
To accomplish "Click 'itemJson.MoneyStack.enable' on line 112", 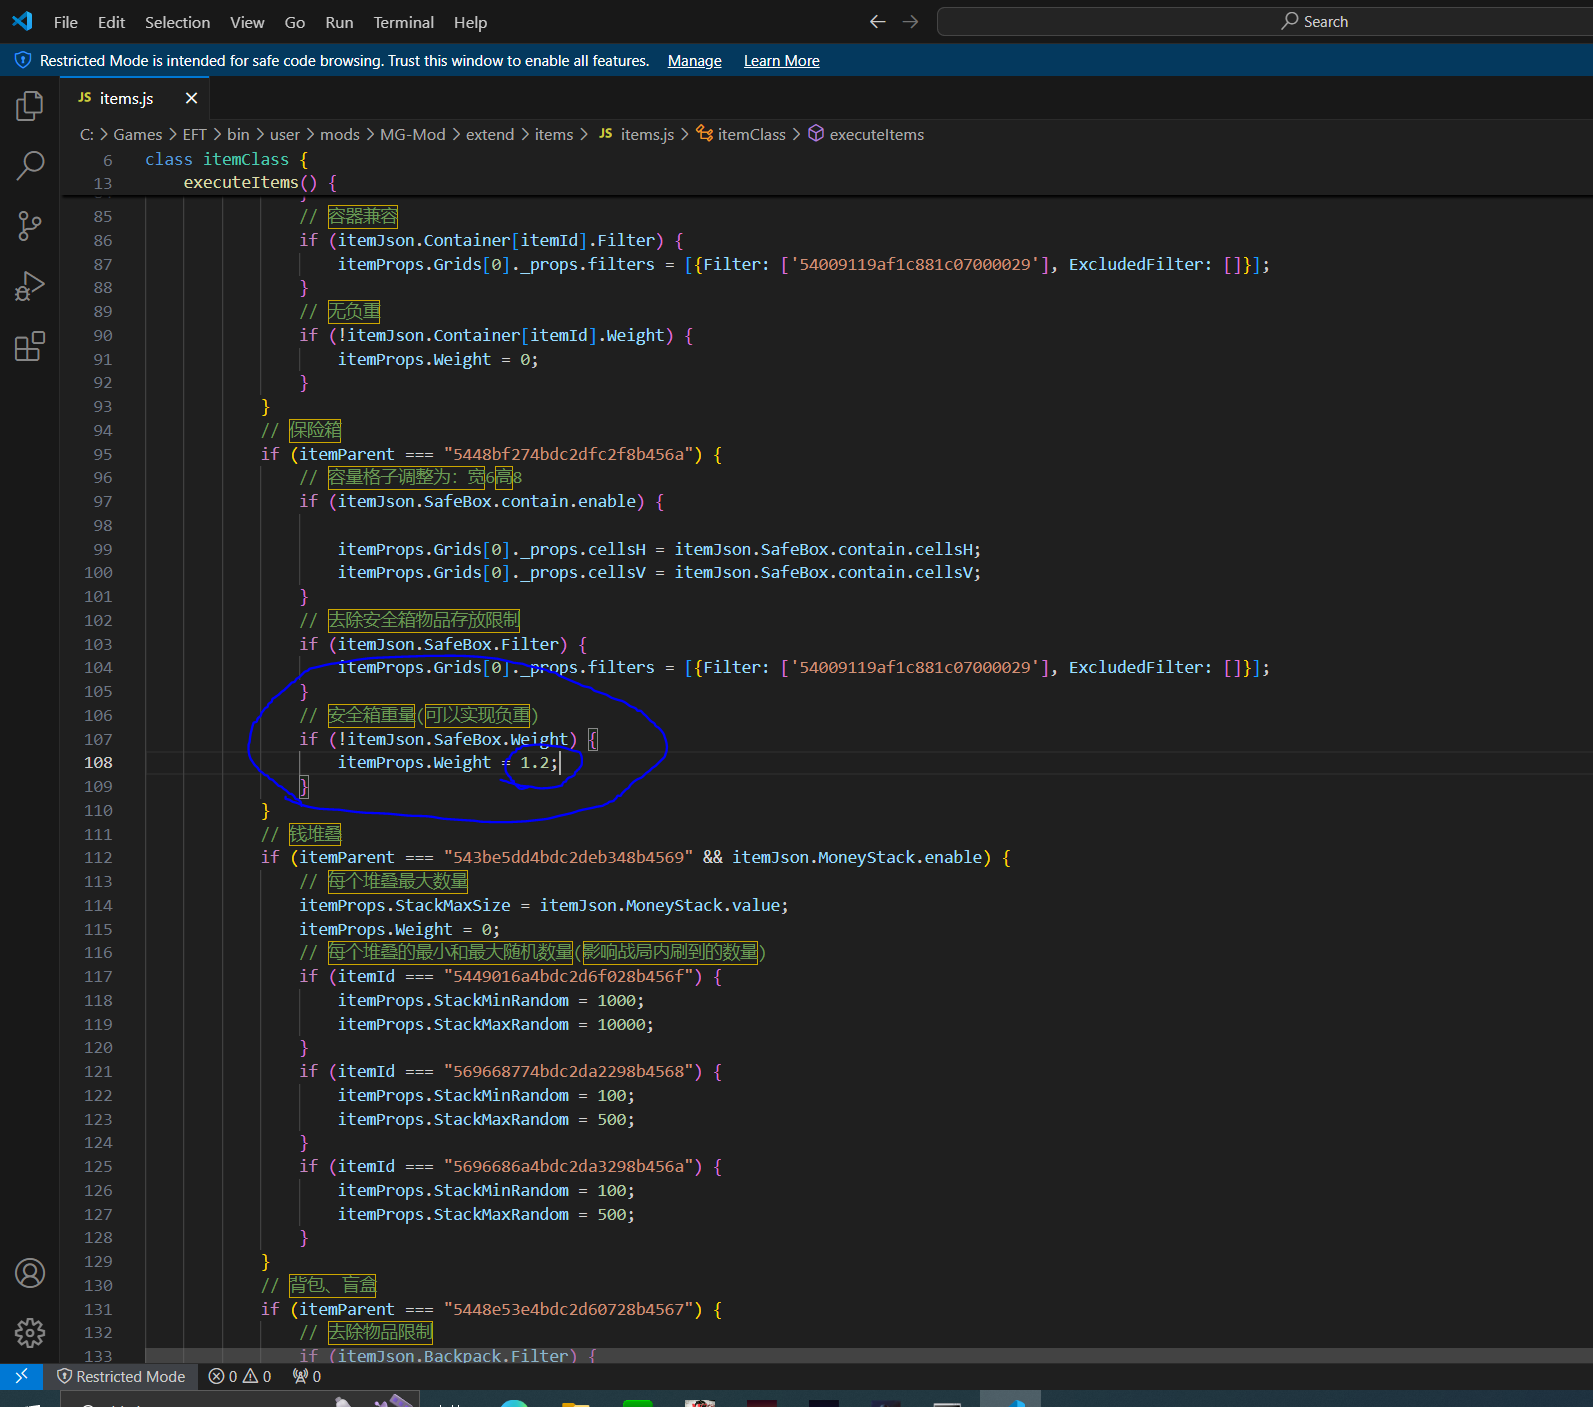I will 857,858.
